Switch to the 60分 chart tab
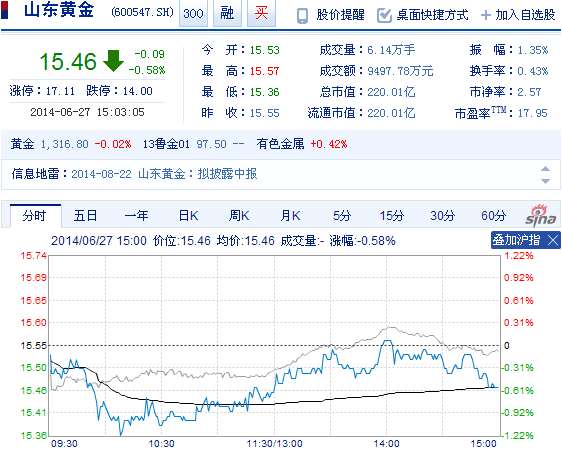 (x=493, y=216)
